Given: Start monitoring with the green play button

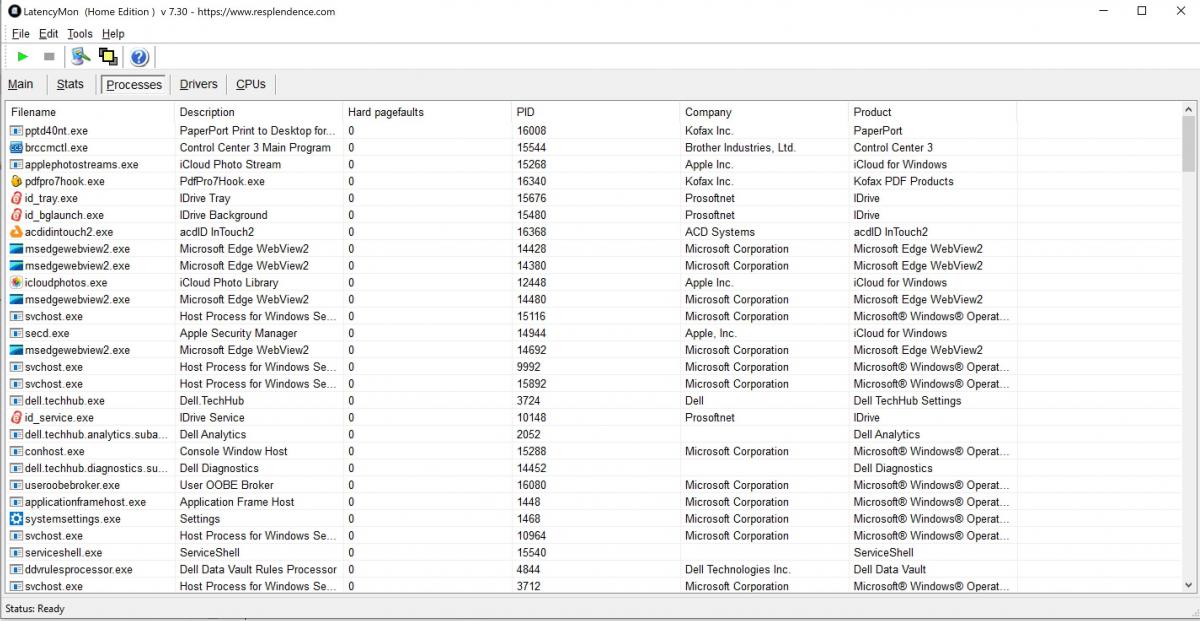Looking at the screenshot, I should (23, 57).
